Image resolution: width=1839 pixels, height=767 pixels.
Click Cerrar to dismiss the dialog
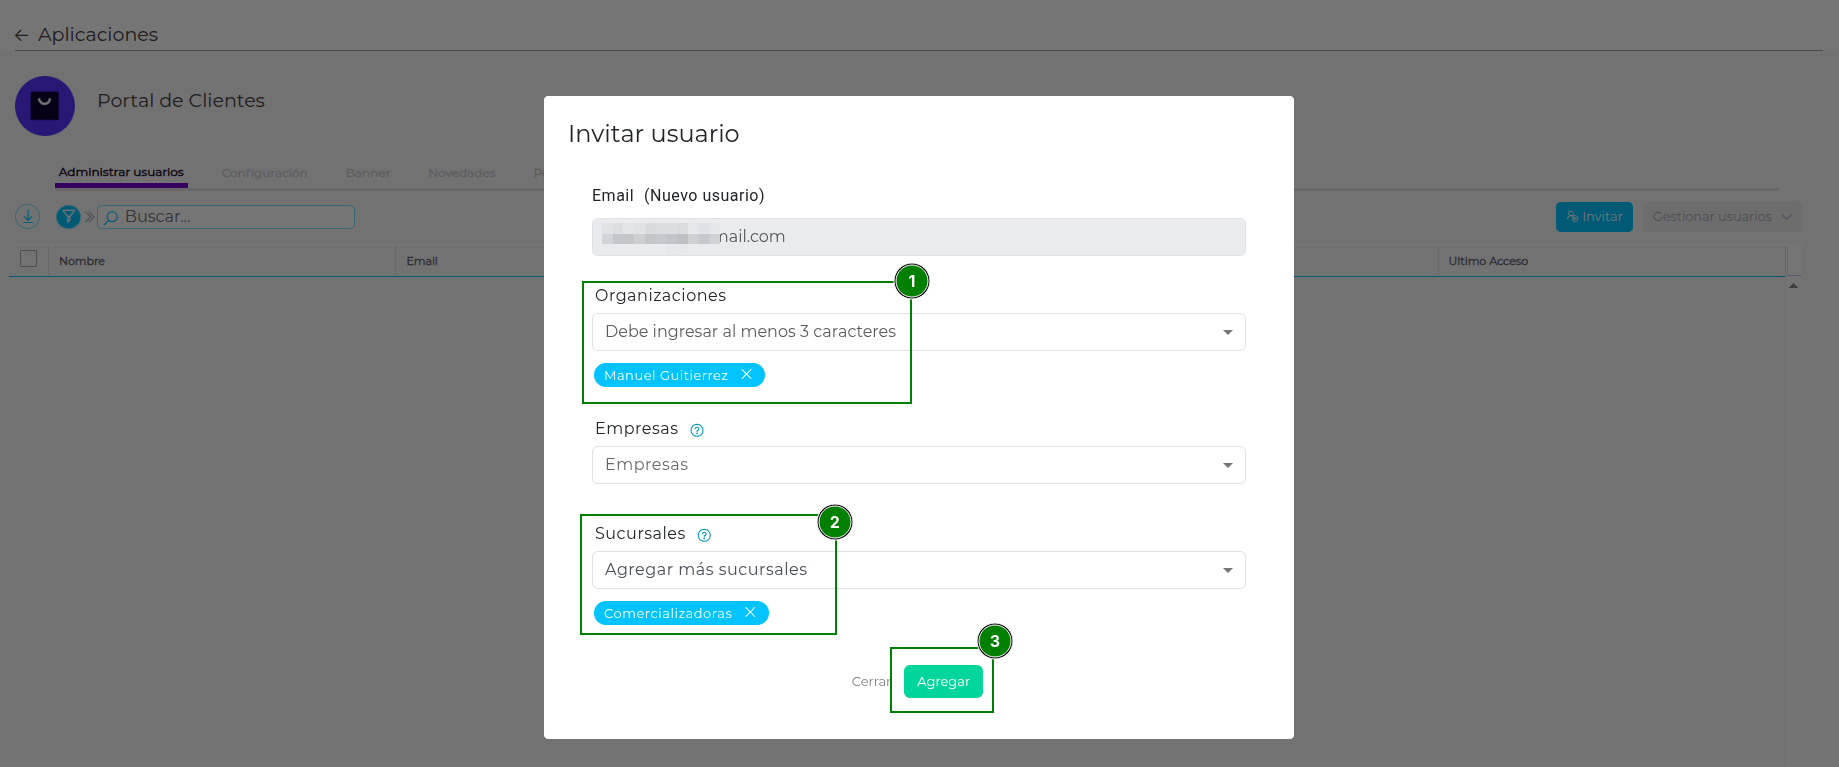(x=869, y=682)
